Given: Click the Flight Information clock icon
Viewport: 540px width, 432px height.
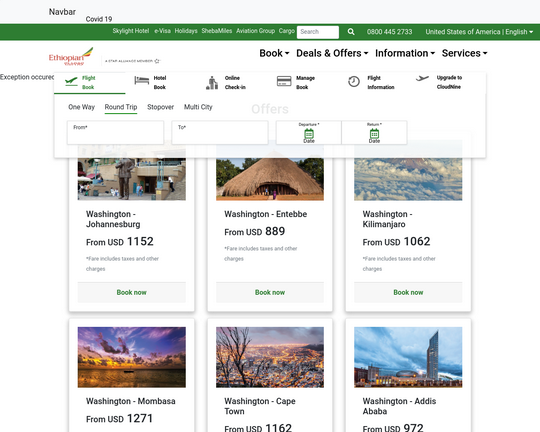Looking at the screenshot, I should point(354,82).
